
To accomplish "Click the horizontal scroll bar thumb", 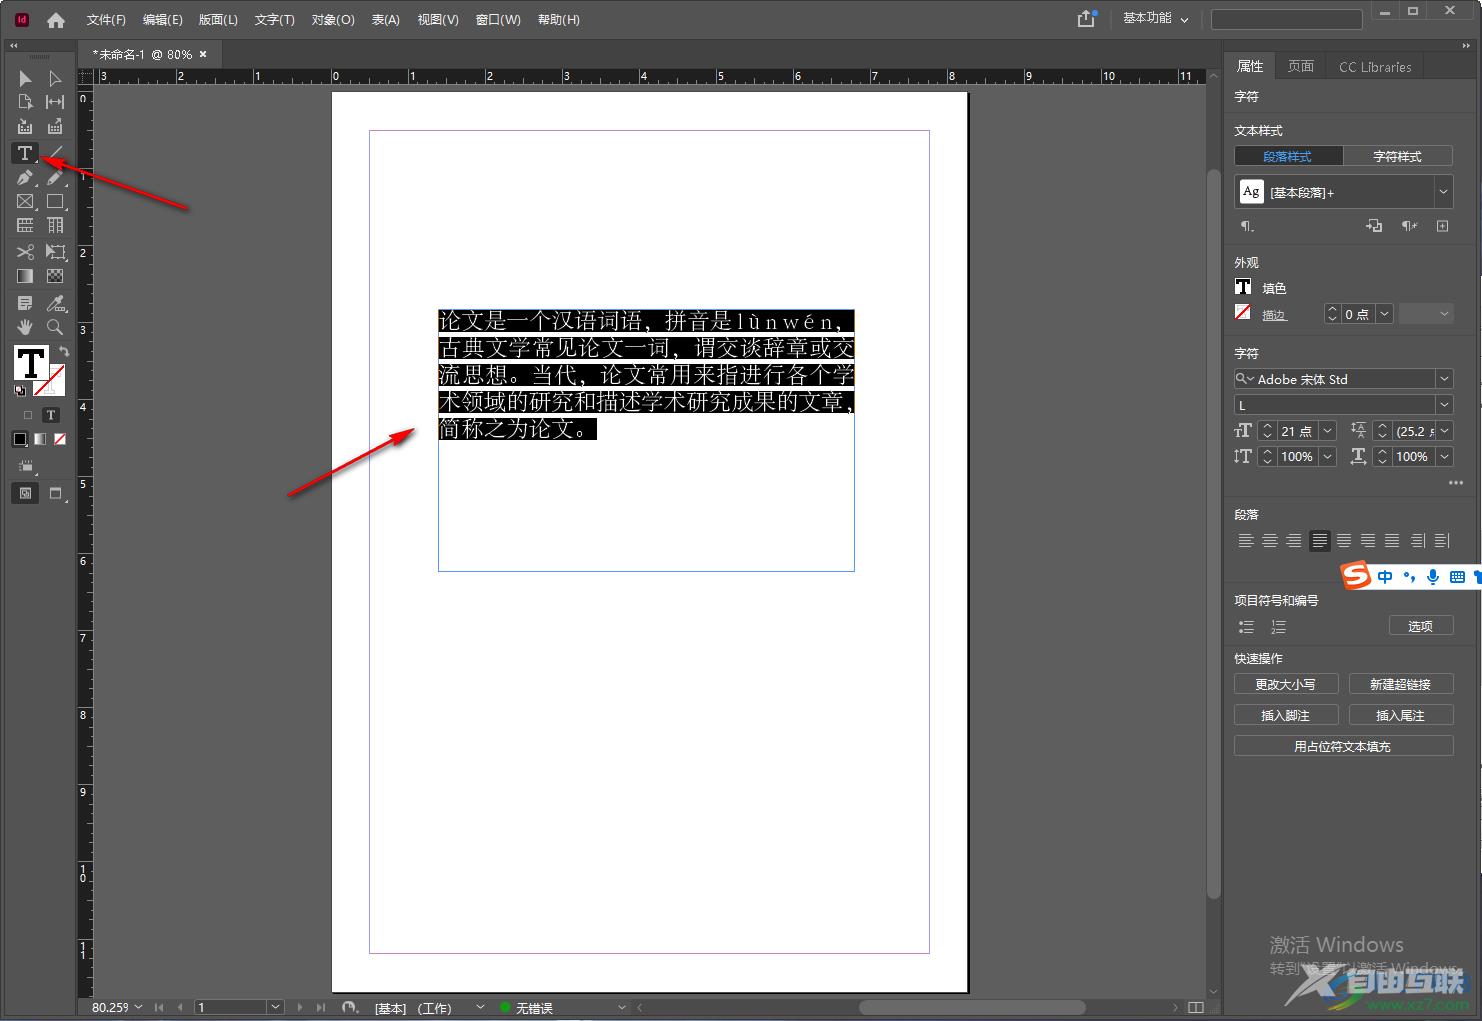I will (x=972, y=1007).
